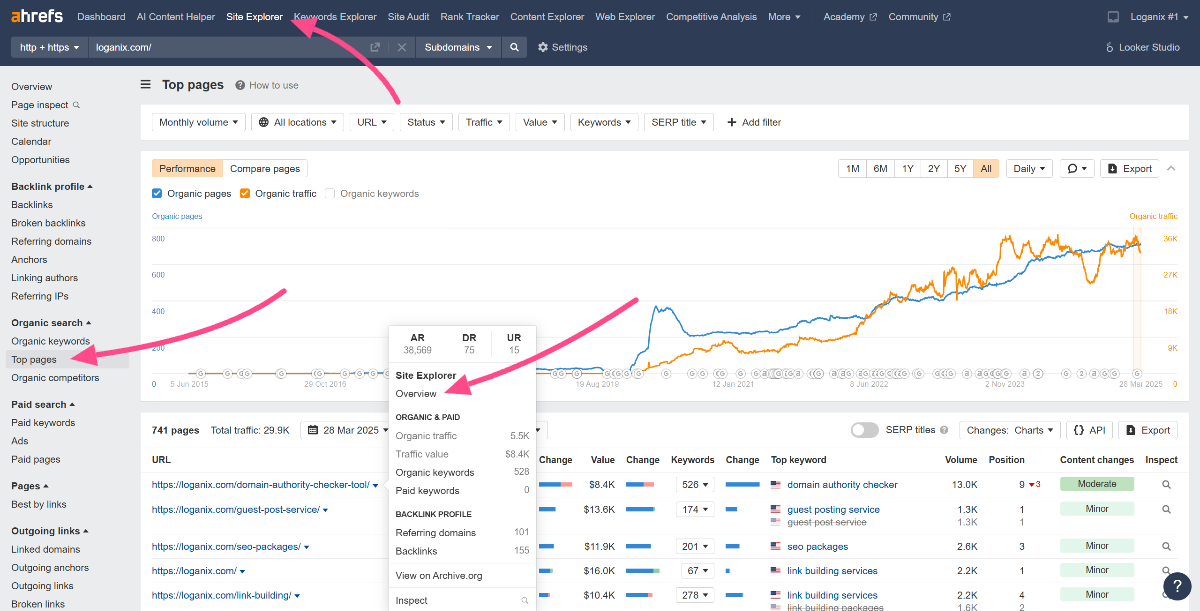Click the monitor icon near account name
This screenshot has height=611, width=1200.
tap(1114, 17)
